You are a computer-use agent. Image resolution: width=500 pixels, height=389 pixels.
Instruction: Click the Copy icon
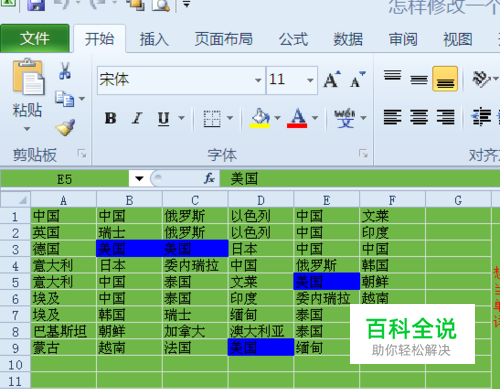[65, 99]
